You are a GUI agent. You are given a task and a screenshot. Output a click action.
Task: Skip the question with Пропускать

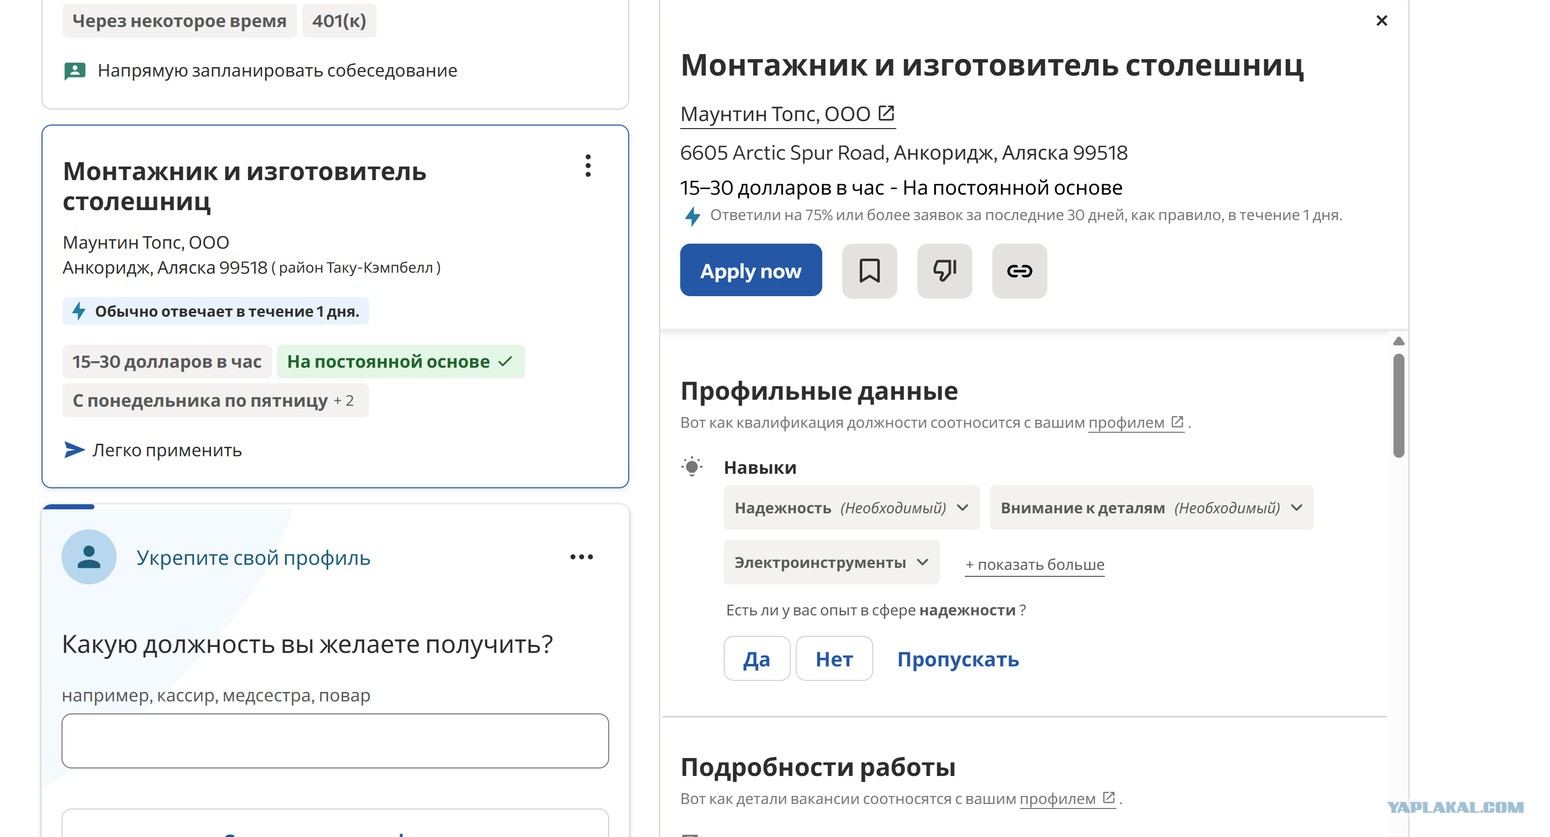click(x=958, y=659)
